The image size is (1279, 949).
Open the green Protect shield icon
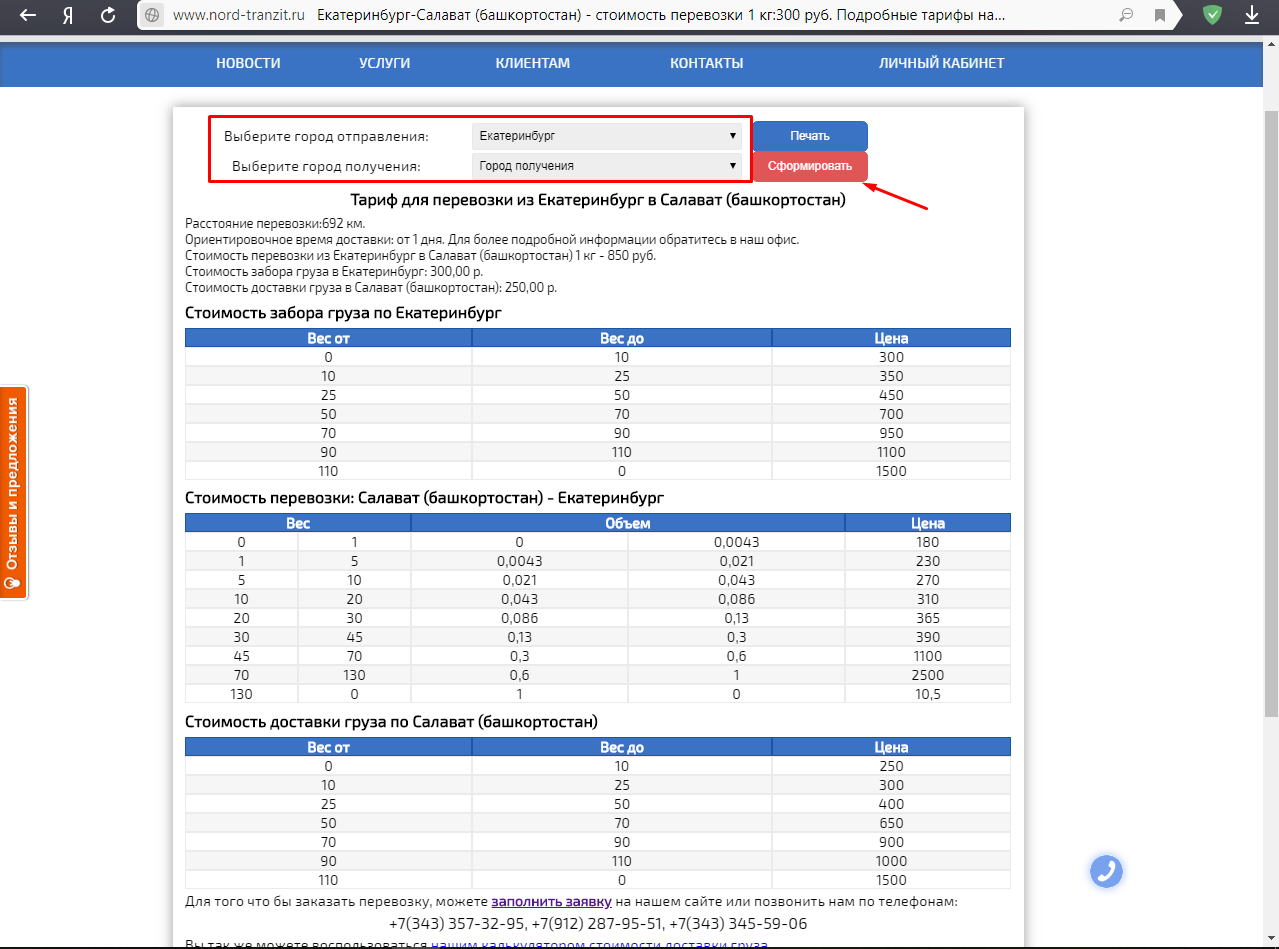1212,16
